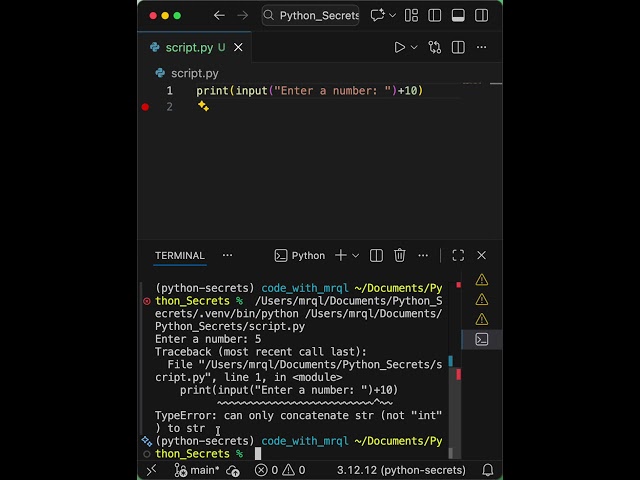Kill the terminal with the trash icon

400,256
